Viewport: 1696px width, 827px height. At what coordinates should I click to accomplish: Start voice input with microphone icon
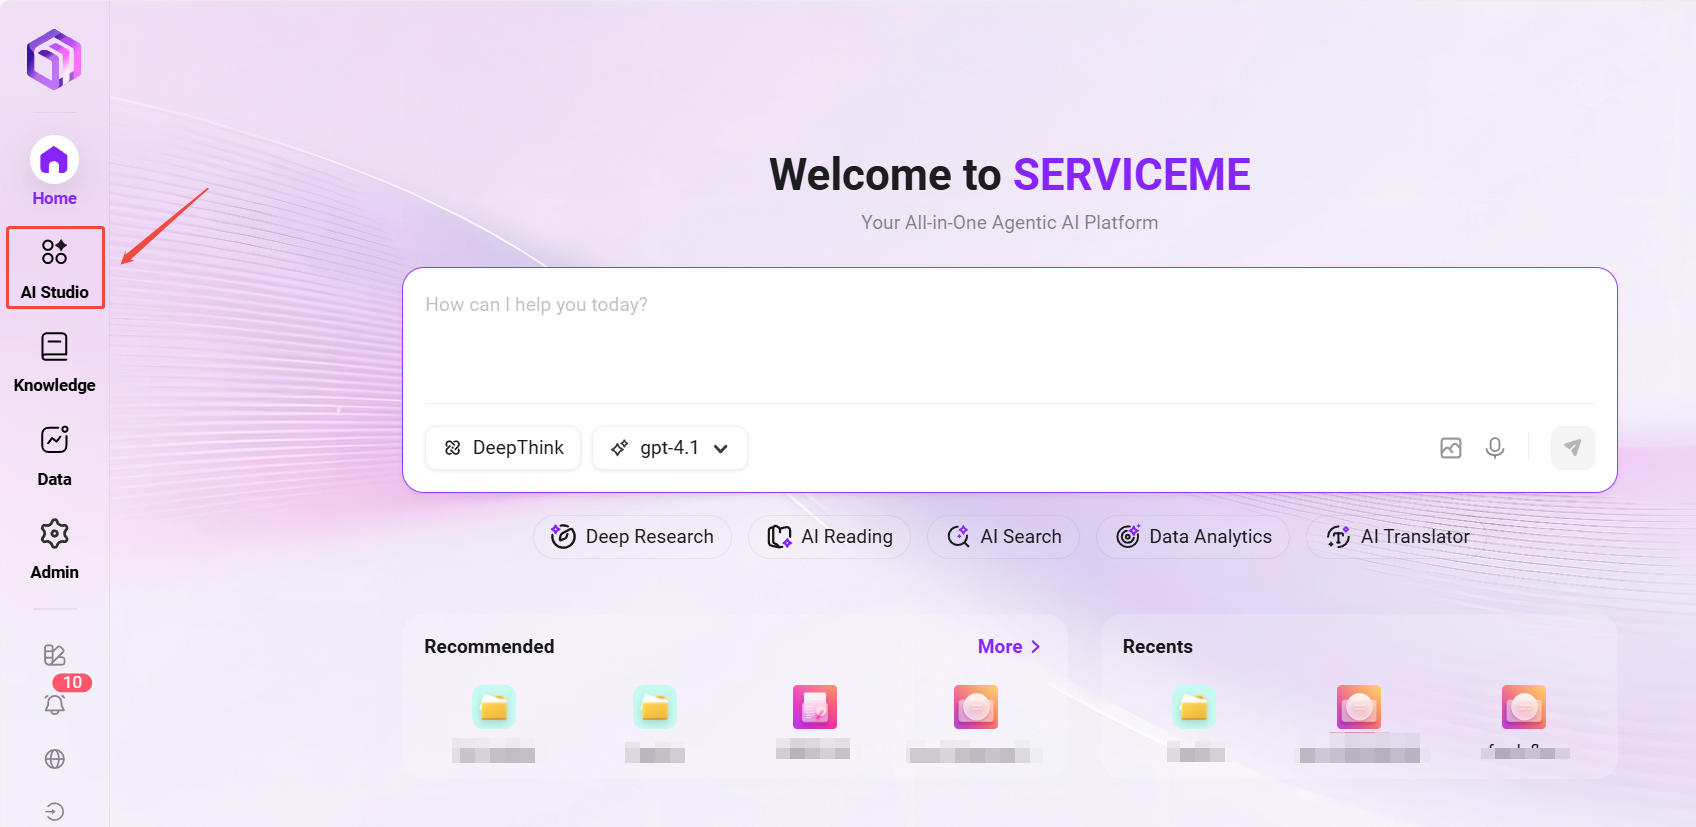coord(1494,448)
